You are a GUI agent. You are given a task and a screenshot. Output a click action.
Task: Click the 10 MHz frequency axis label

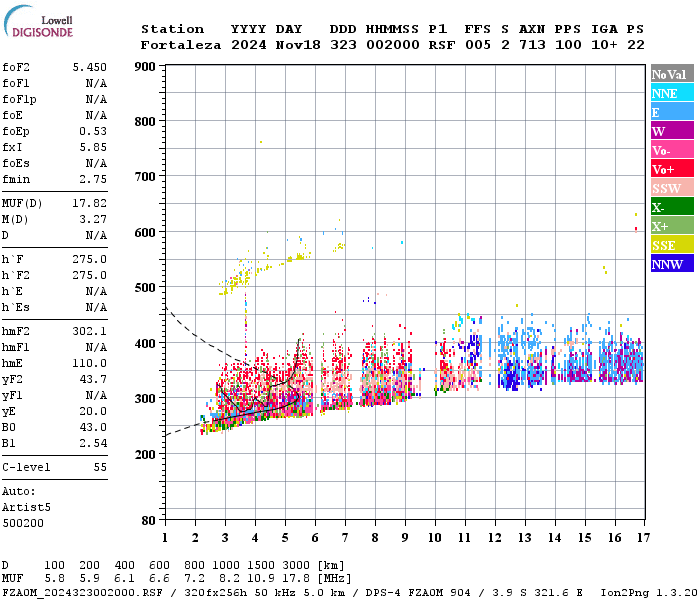tap(435, 538)
